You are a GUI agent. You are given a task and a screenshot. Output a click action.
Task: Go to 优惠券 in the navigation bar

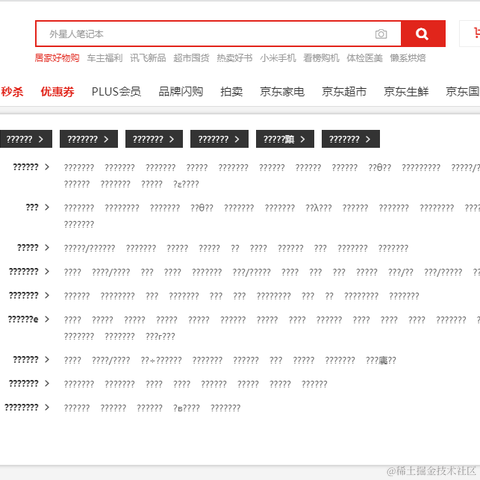pyautogui.click(x=57, y=92)
